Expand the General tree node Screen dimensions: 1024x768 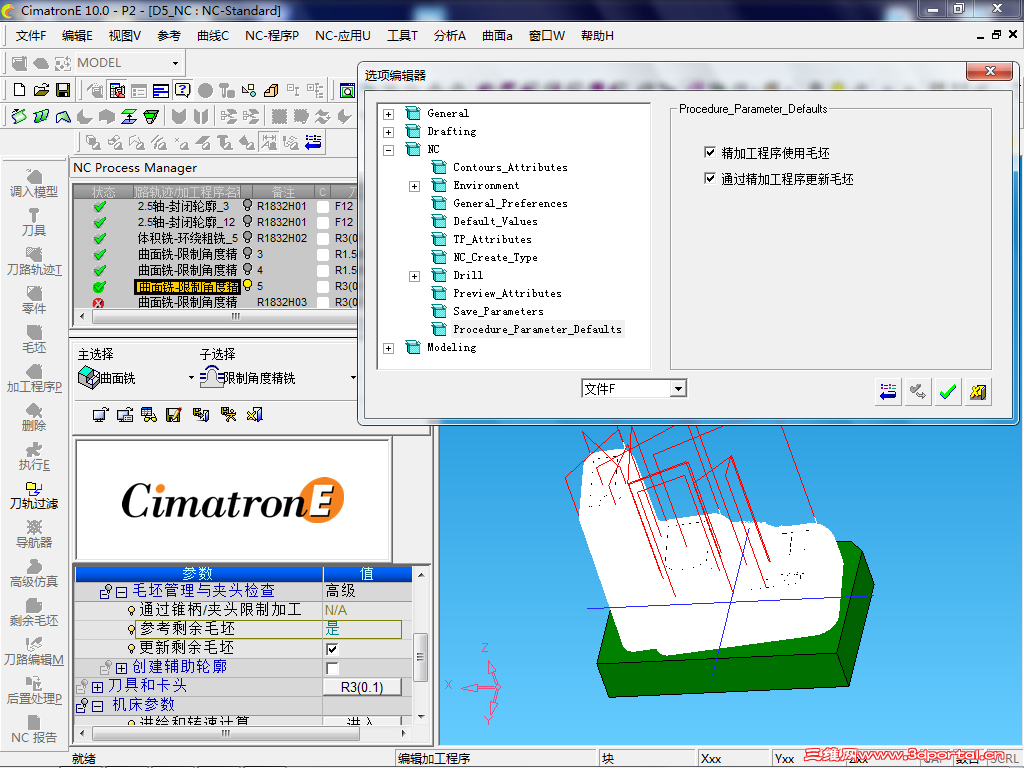(x=389, y=114)
